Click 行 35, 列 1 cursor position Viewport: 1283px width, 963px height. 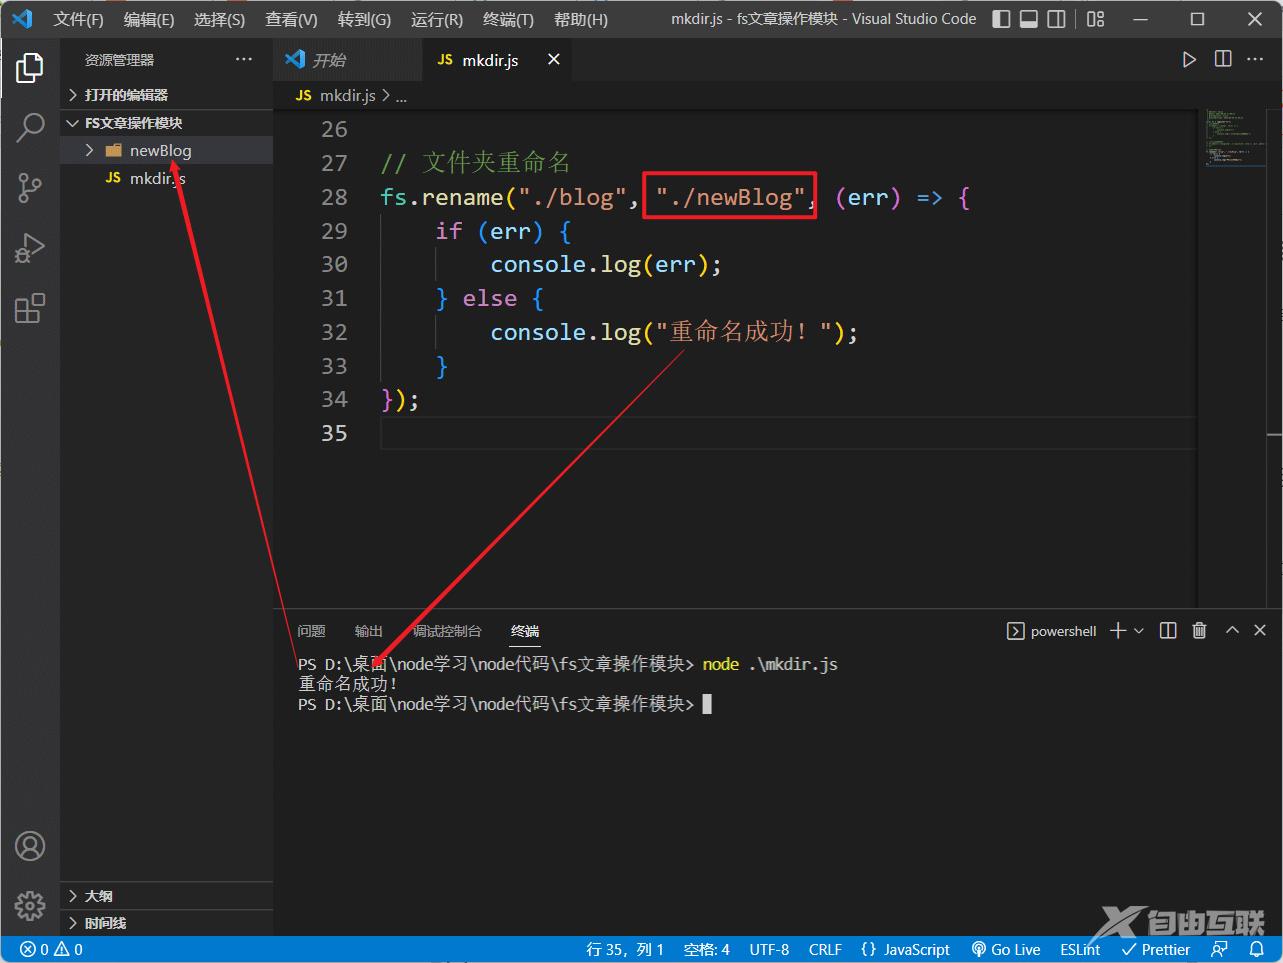(625, 949)
